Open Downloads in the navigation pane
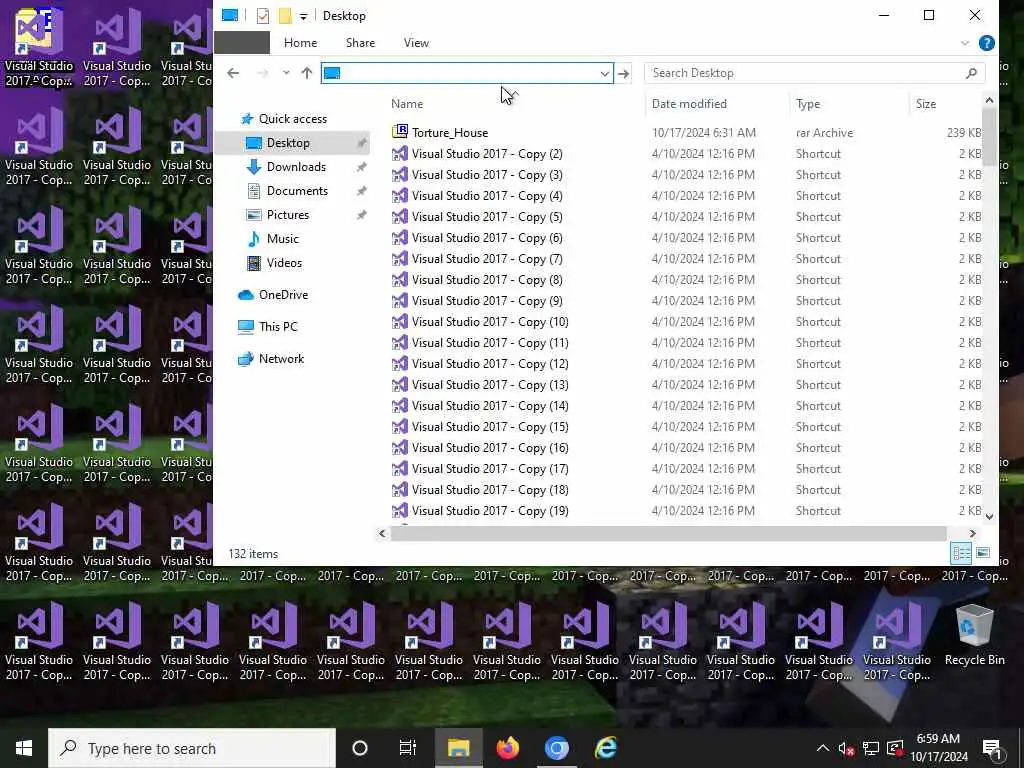1024x768 pixels. click(x=296, y=167)
